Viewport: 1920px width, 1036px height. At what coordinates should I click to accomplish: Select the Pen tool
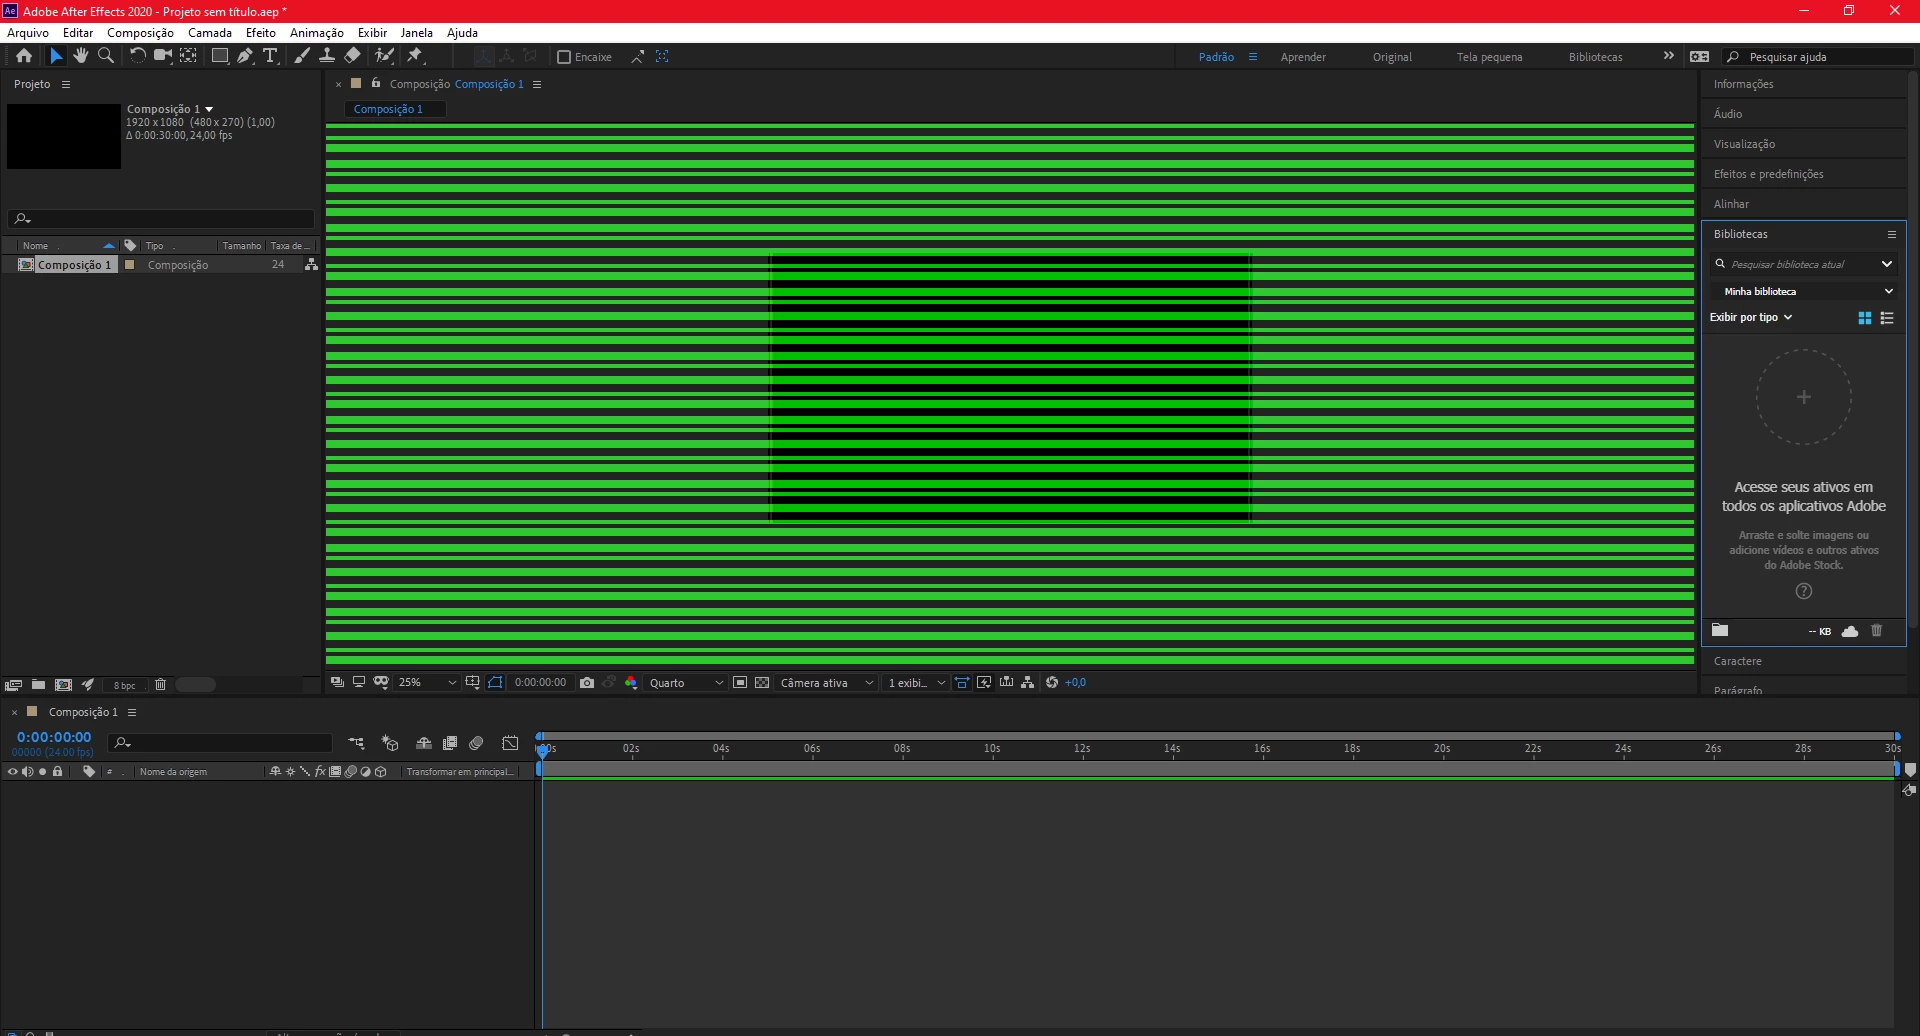pos(245,56)
